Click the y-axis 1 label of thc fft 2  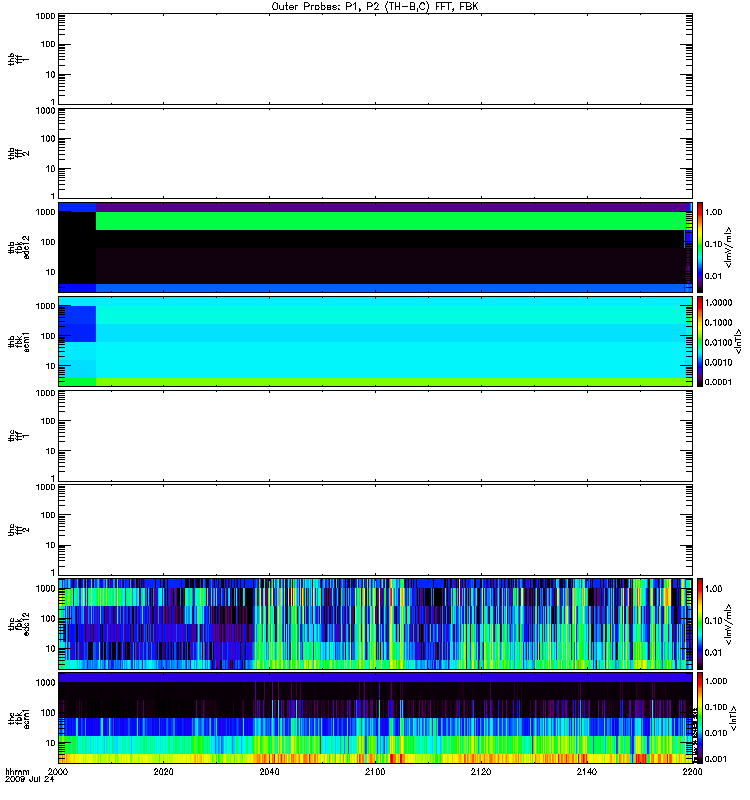(53, 572)
